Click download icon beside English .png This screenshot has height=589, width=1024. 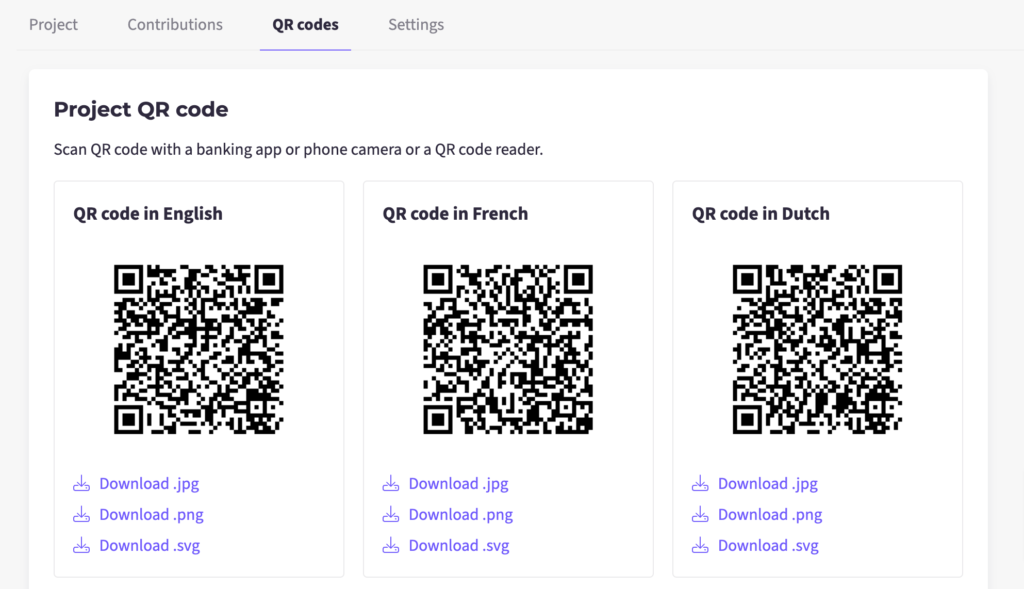82,515
